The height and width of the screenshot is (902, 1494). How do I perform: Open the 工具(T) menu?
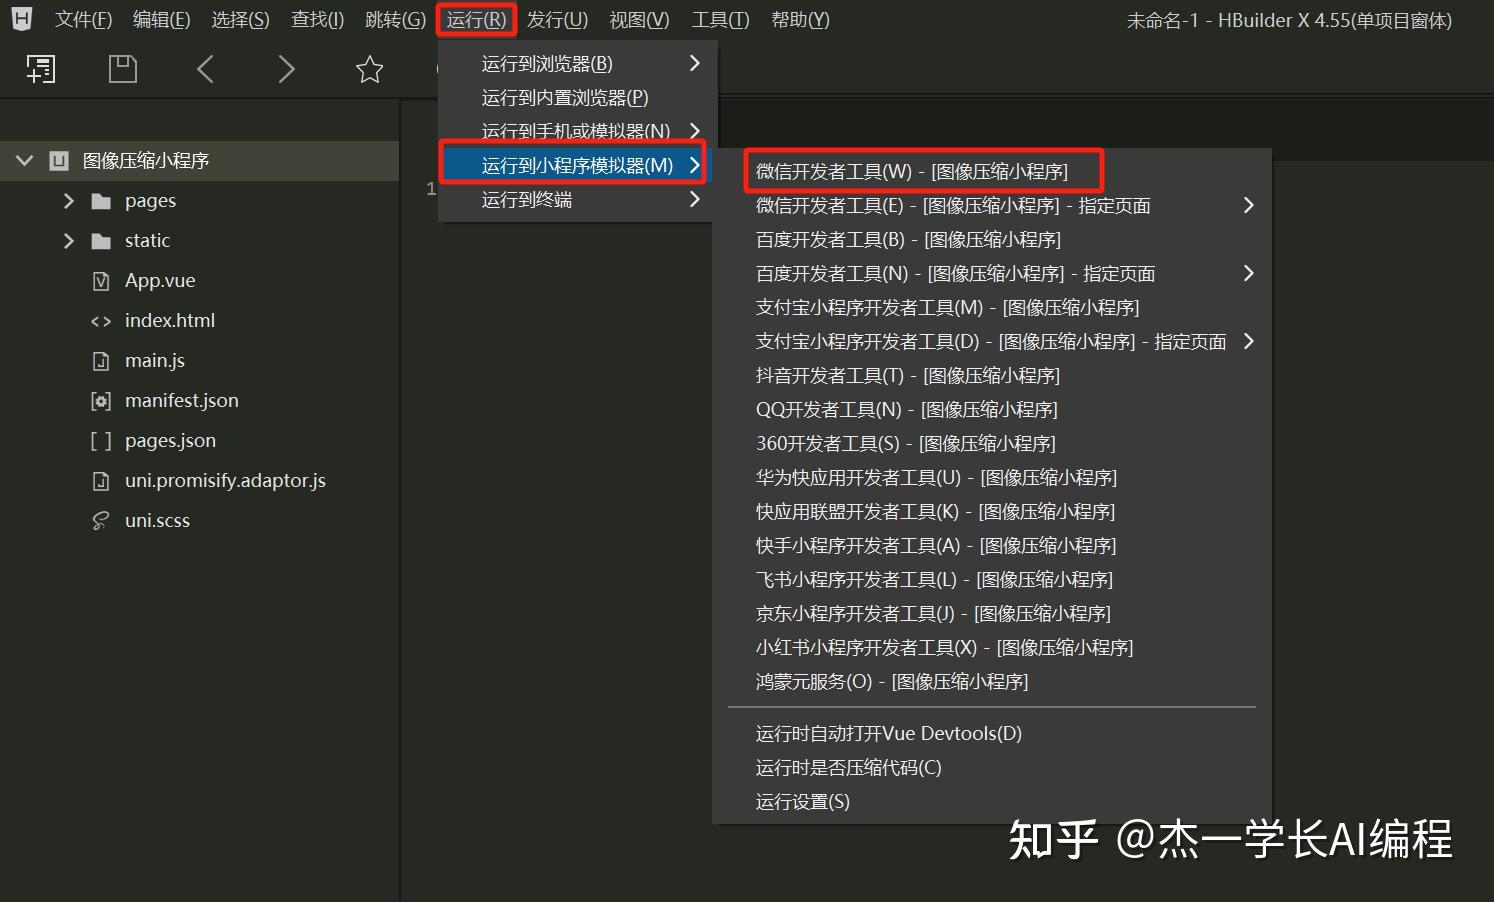720,20
